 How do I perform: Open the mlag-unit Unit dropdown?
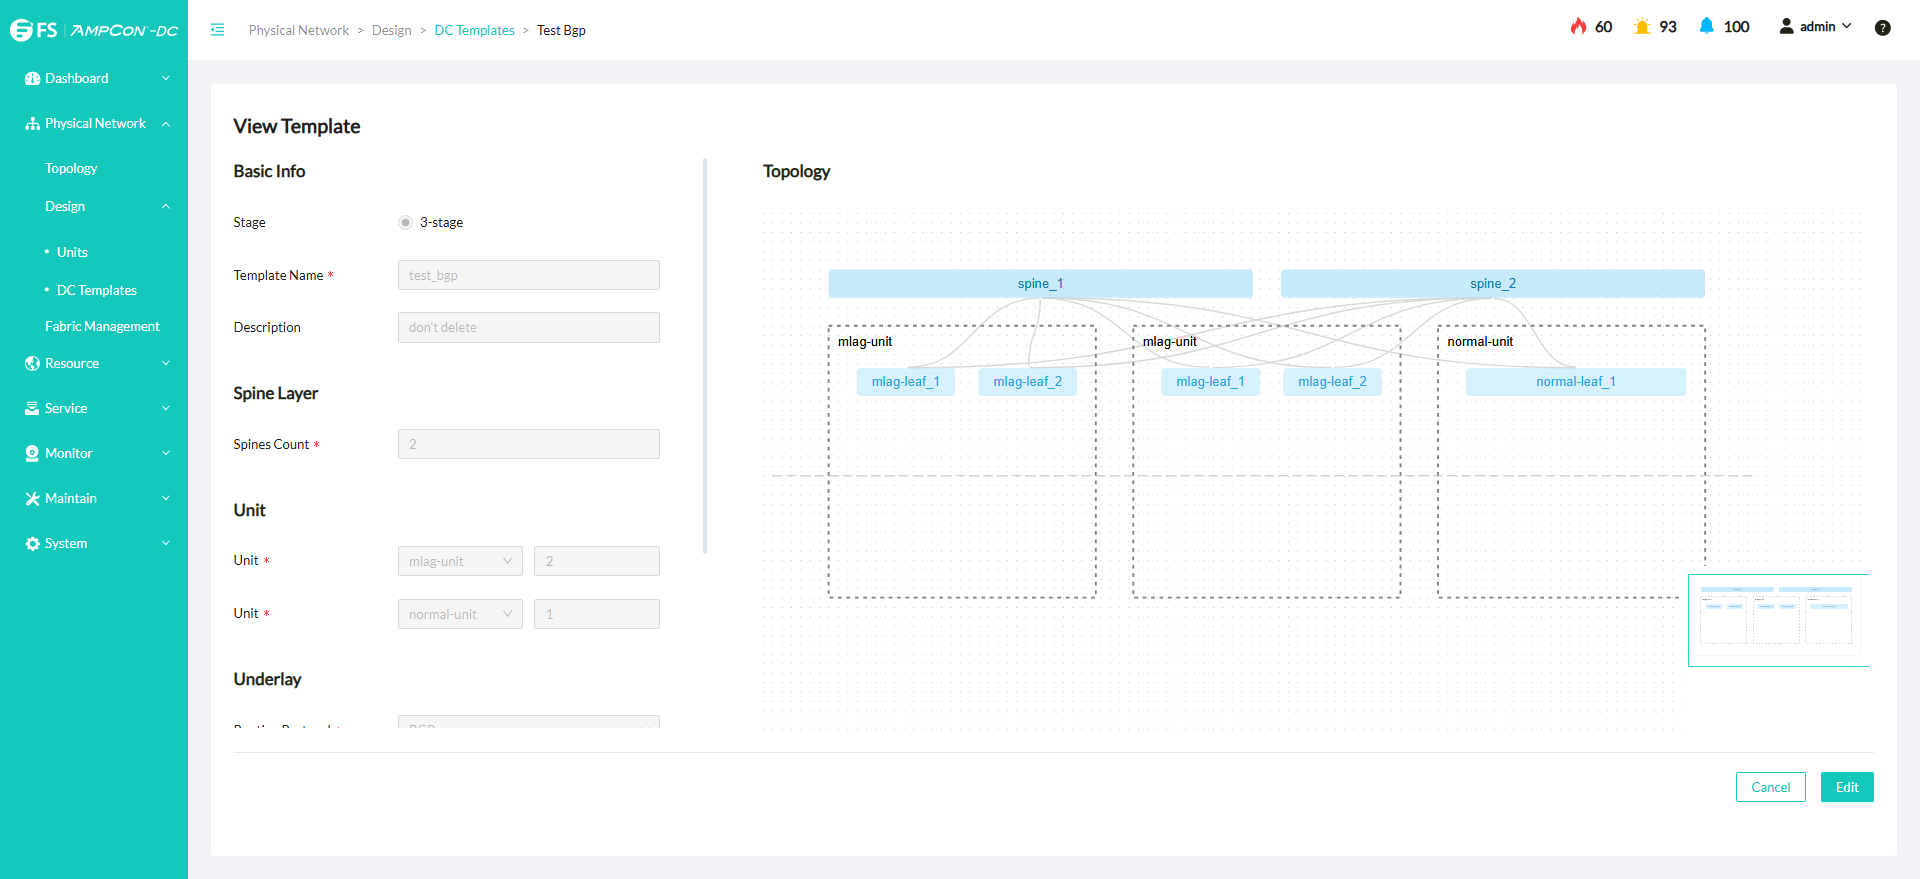click(460, 561)
